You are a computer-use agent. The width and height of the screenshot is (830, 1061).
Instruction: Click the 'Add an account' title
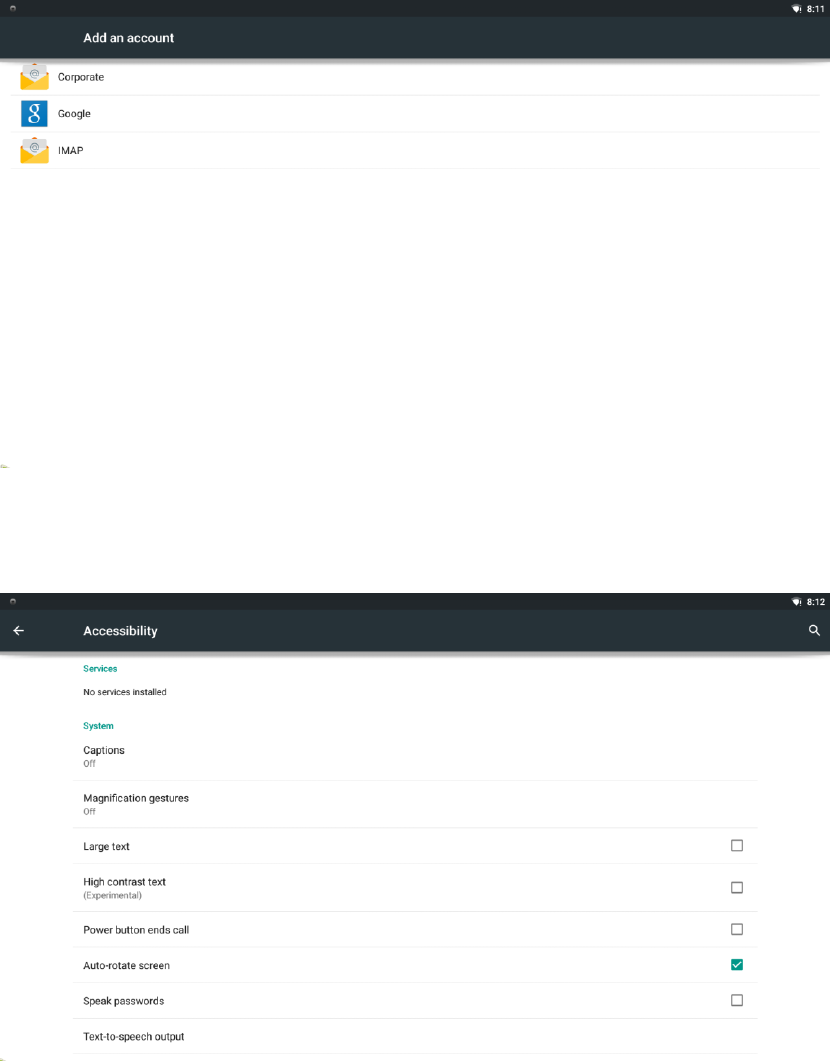[x=129, y=38]
